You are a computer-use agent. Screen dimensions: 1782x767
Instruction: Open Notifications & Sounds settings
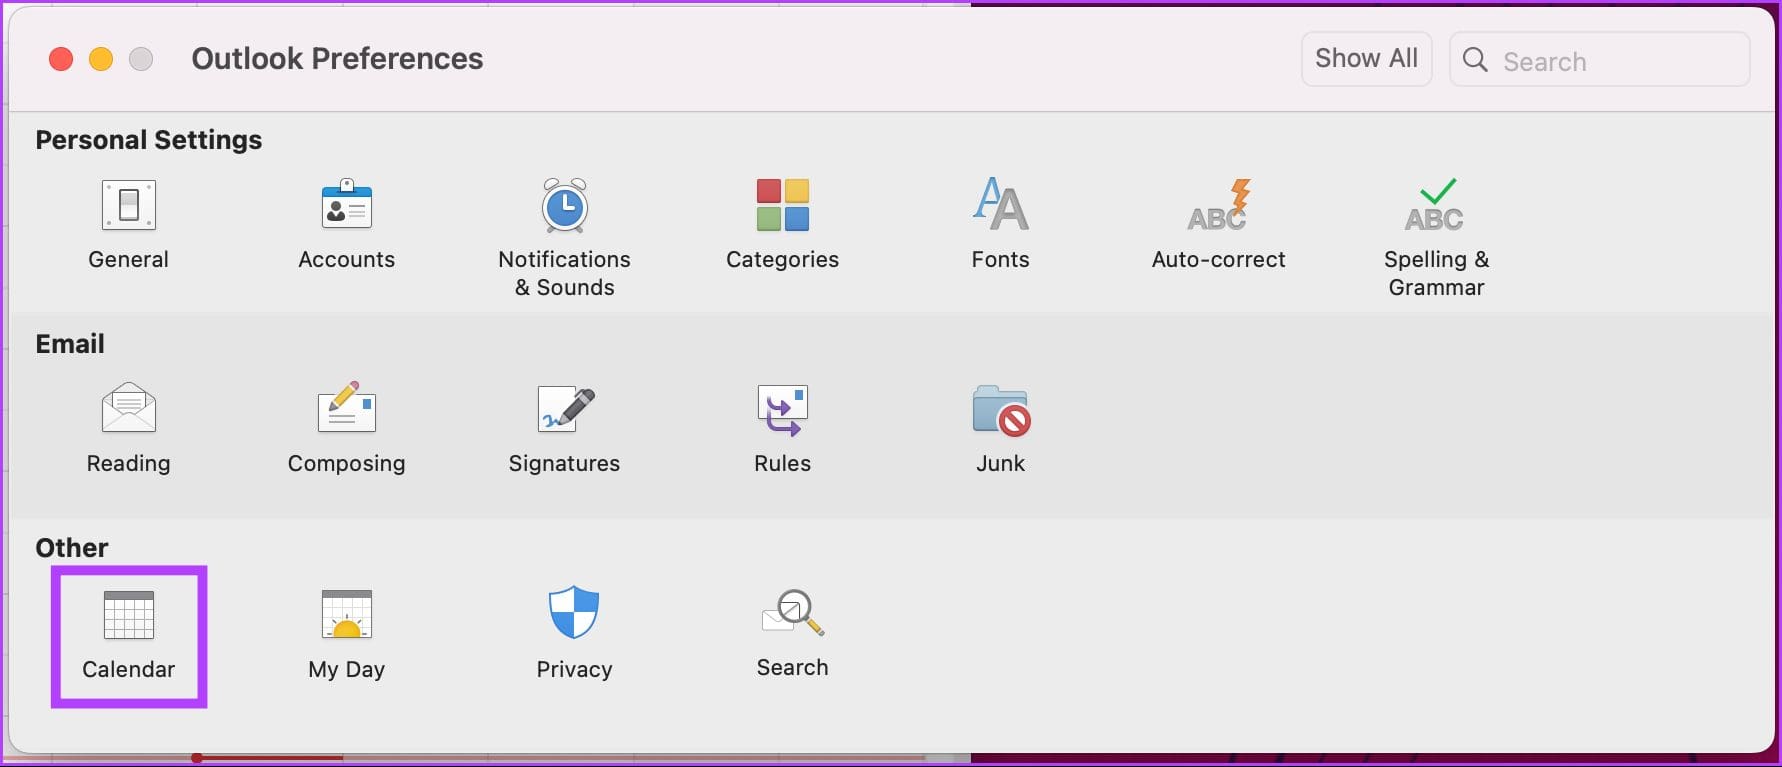564,238
